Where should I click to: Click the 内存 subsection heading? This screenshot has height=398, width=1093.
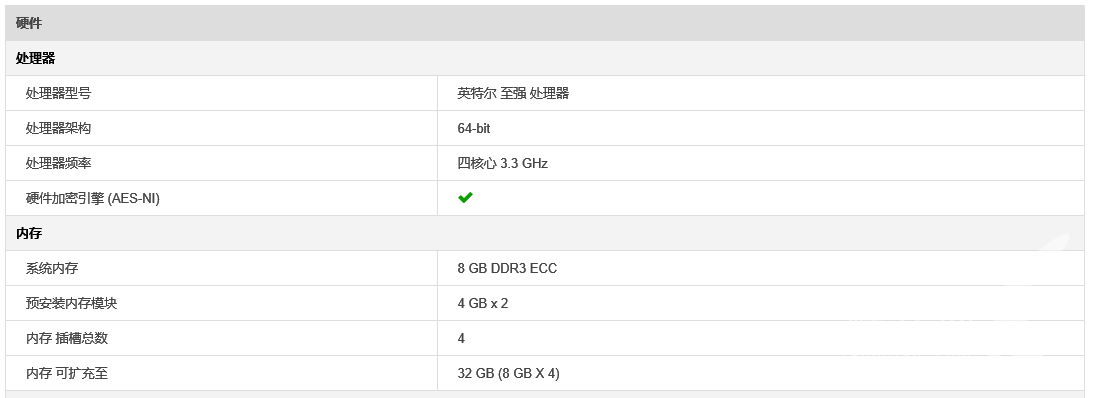click(x=545, y=234)
